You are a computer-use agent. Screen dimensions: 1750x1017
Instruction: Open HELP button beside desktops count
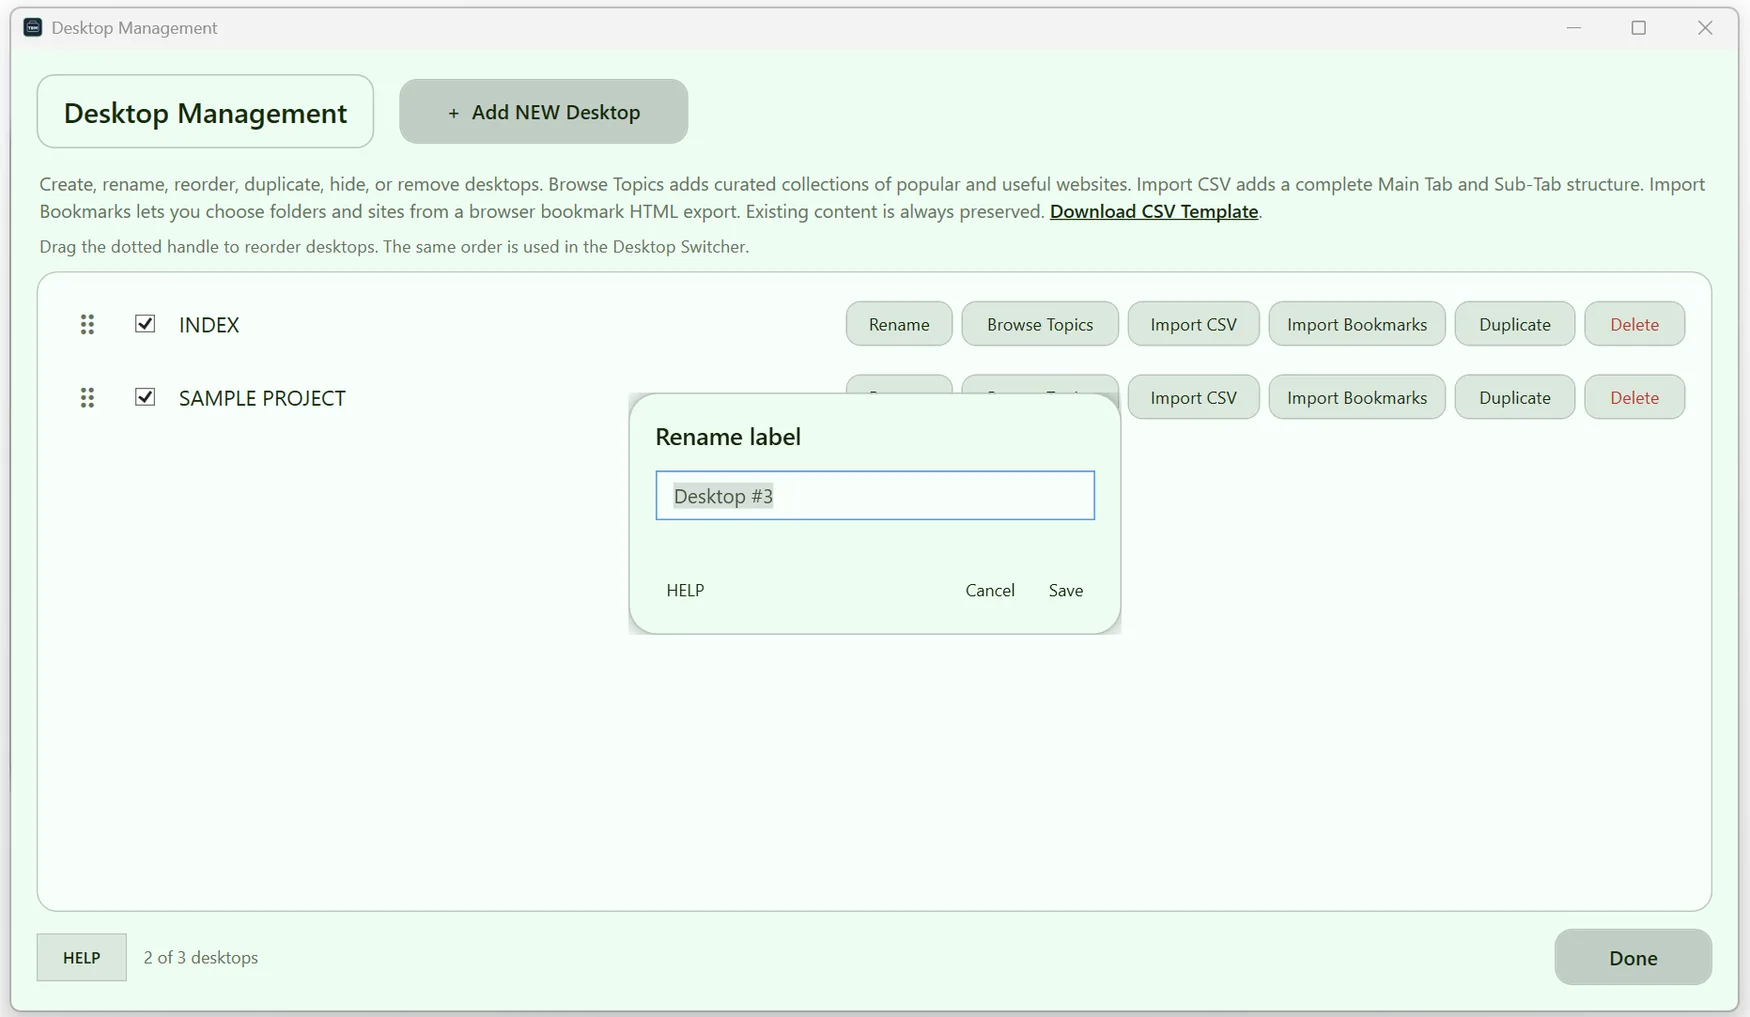click(x=82, y=957)
